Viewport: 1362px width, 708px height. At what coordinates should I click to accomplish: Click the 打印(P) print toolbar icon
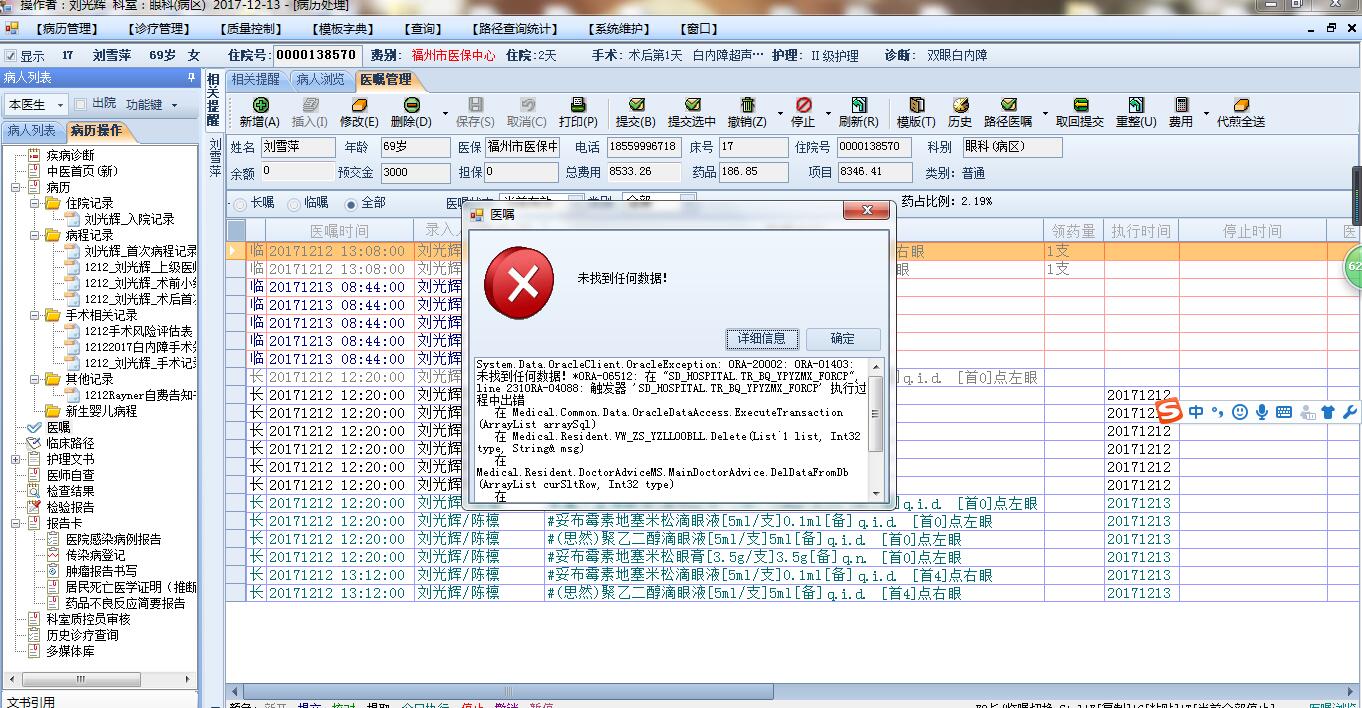[x=578, y=105]
